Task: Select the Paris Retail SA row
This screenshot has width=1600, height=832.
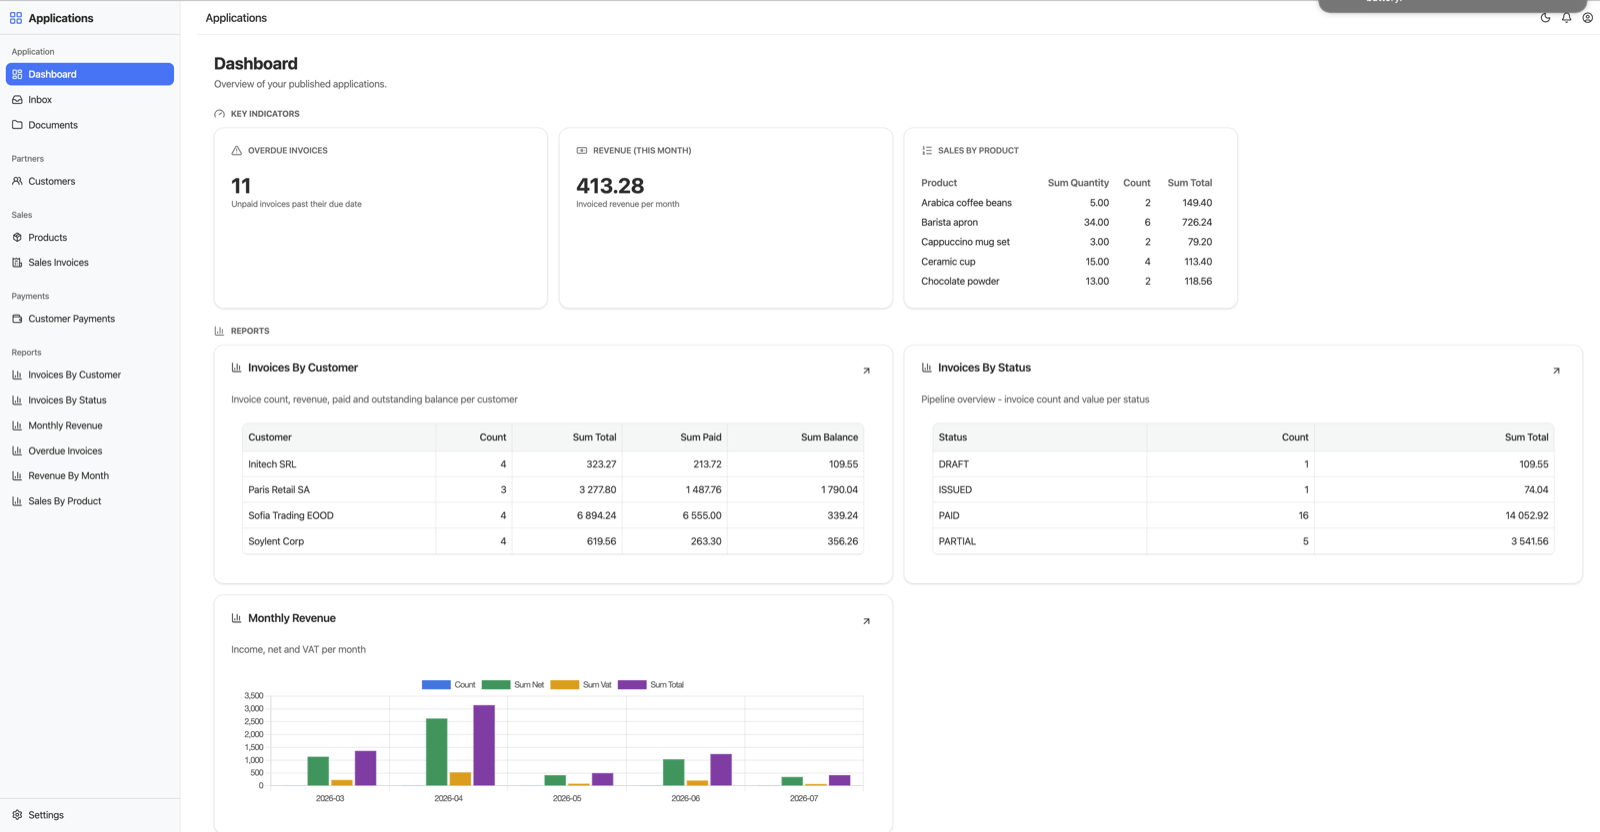Action: (553, 490)
